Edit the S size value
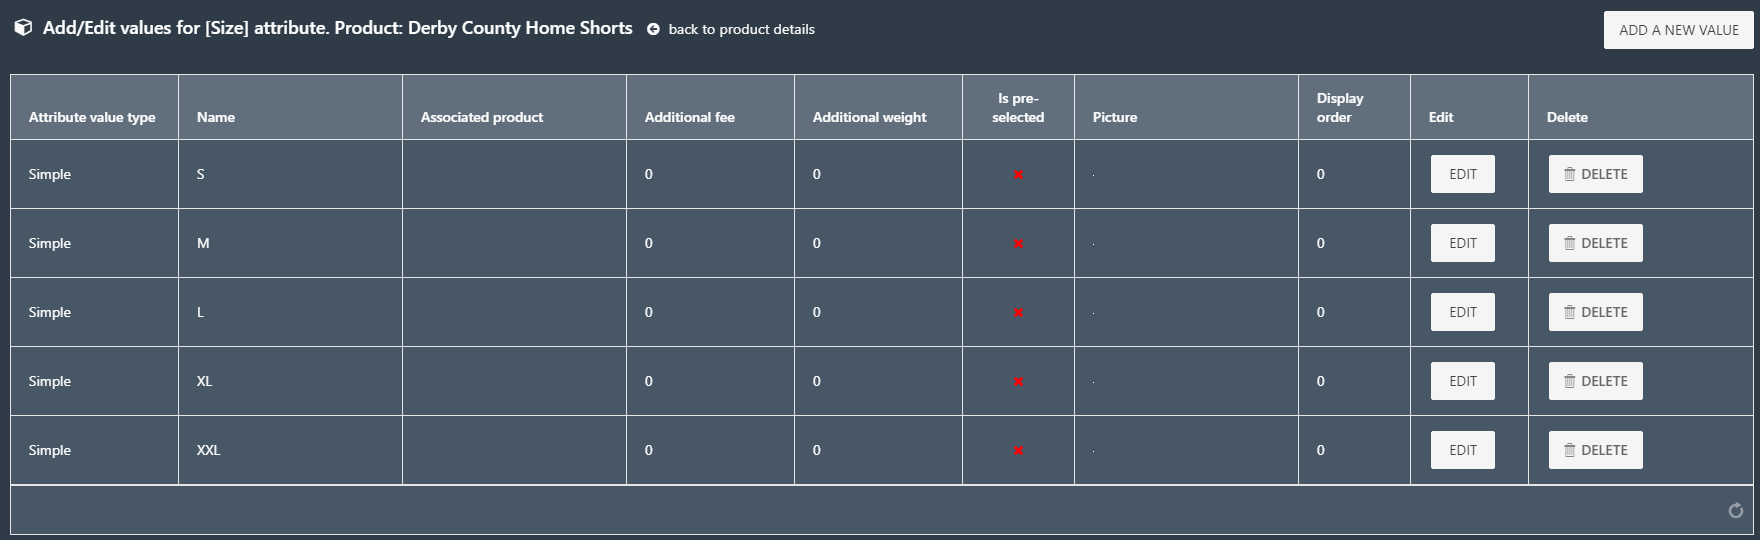 click(1462, 174)
